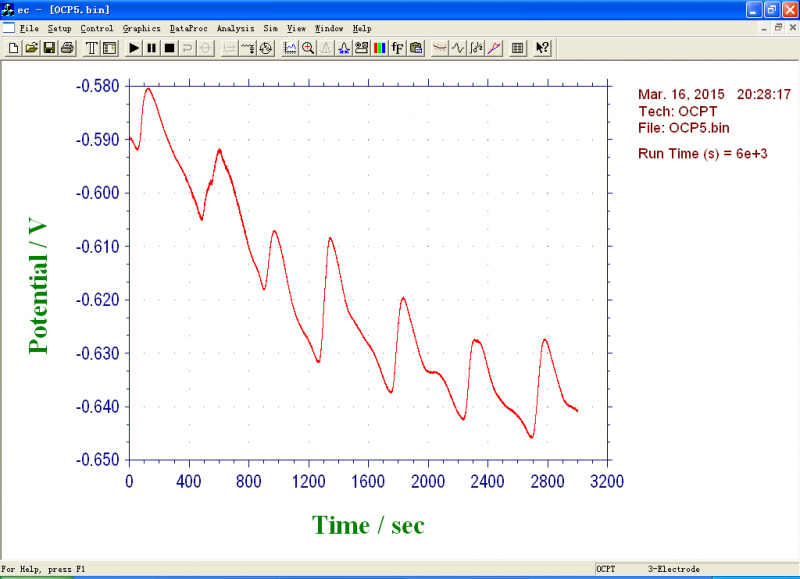This screenshot has height=579, width=800.
Task: Activate the context help arrow icon
Action: pyautogui.click(x=542, y=48)
